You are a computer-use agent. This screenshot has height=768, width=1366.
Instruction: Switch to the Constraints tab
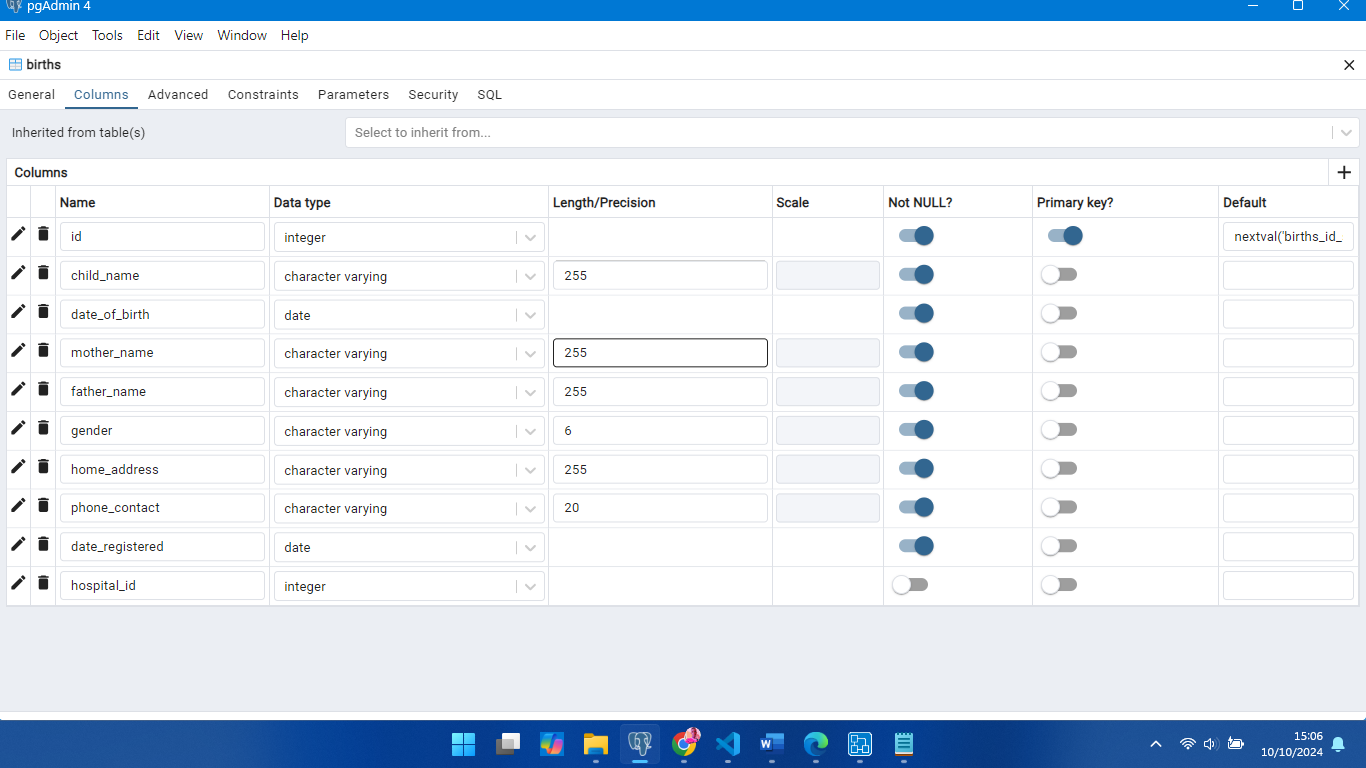pos(263,95)
